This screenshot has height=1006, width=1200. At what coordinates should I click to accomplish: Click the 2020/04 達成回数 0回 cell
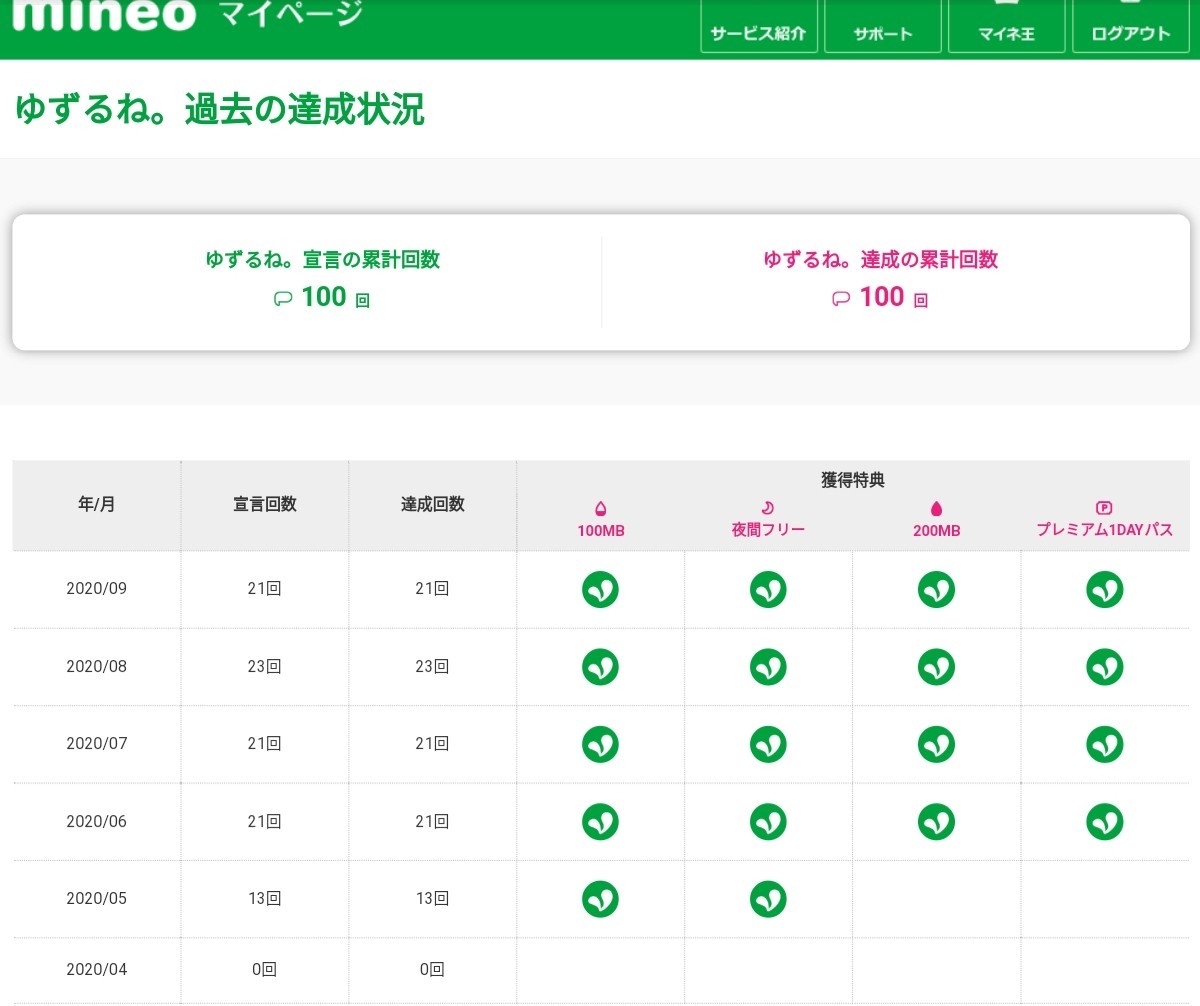432,969
